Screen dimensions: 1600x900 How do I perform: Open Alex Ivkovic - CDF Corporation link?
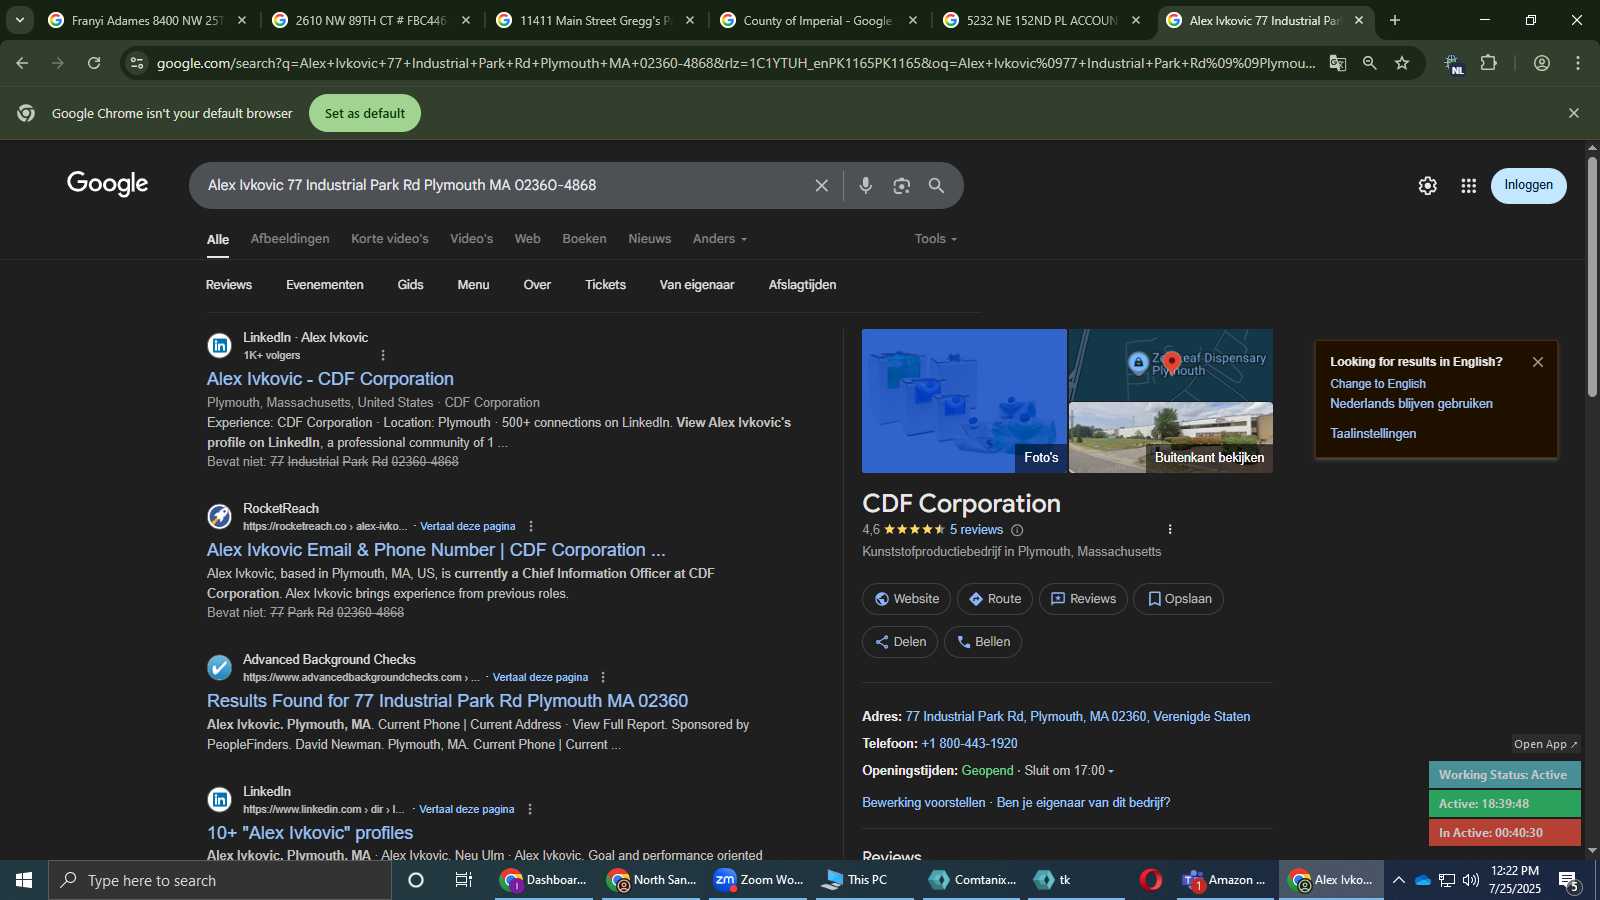(330, 379)
